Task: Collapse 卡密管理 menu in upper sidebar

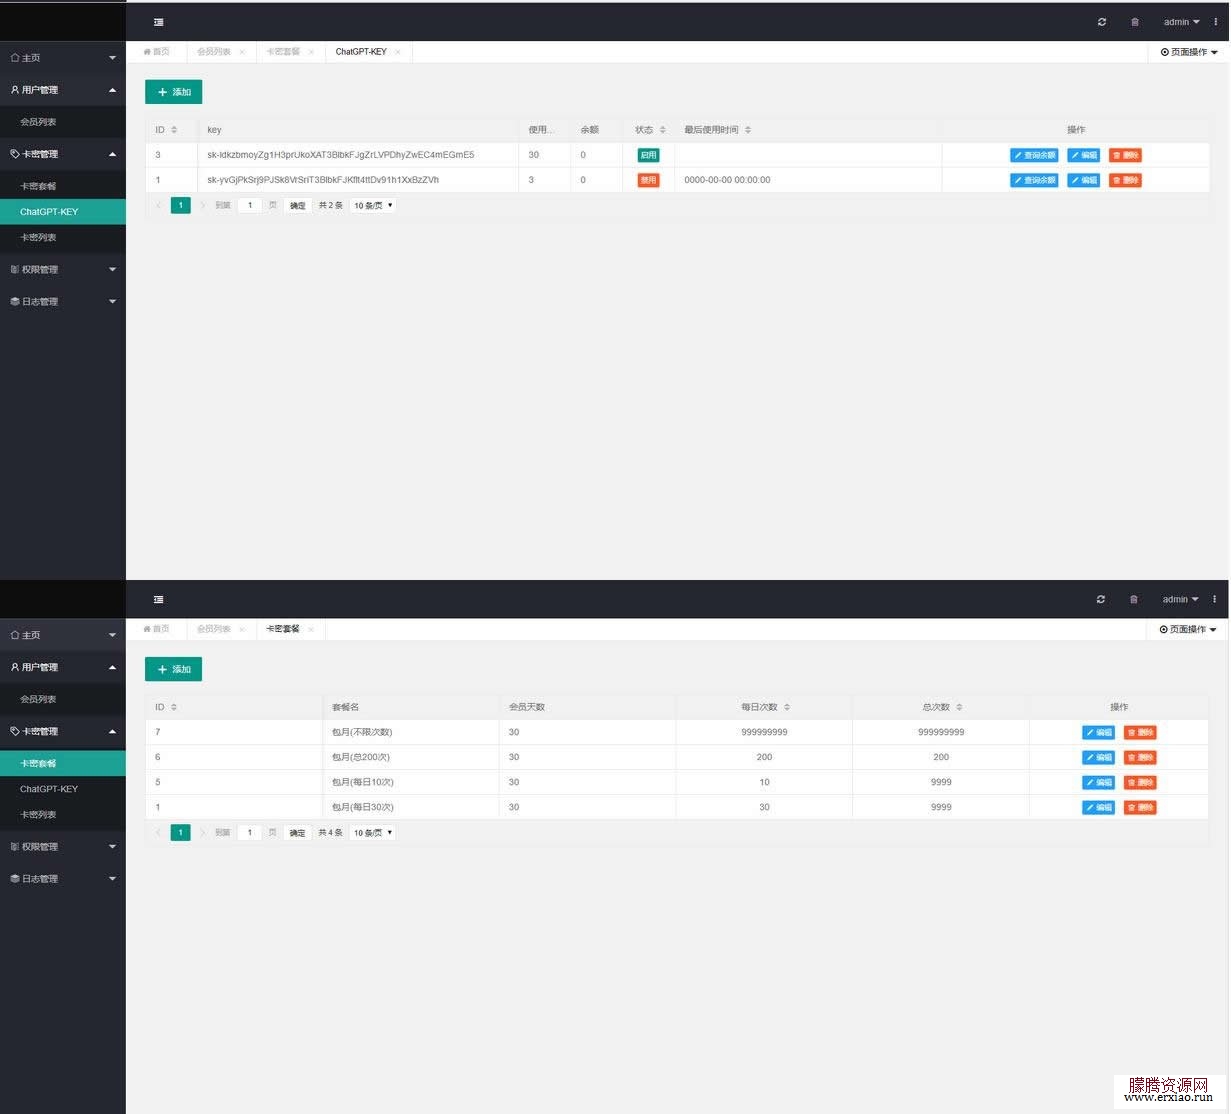Action: (63, 154)
